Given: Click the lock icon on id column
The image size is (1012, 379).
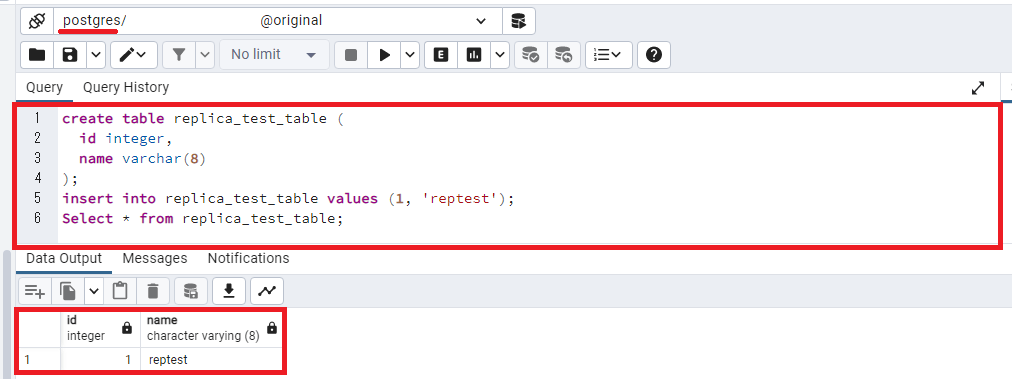Looking at the screenshot, I should click(127, 328).
